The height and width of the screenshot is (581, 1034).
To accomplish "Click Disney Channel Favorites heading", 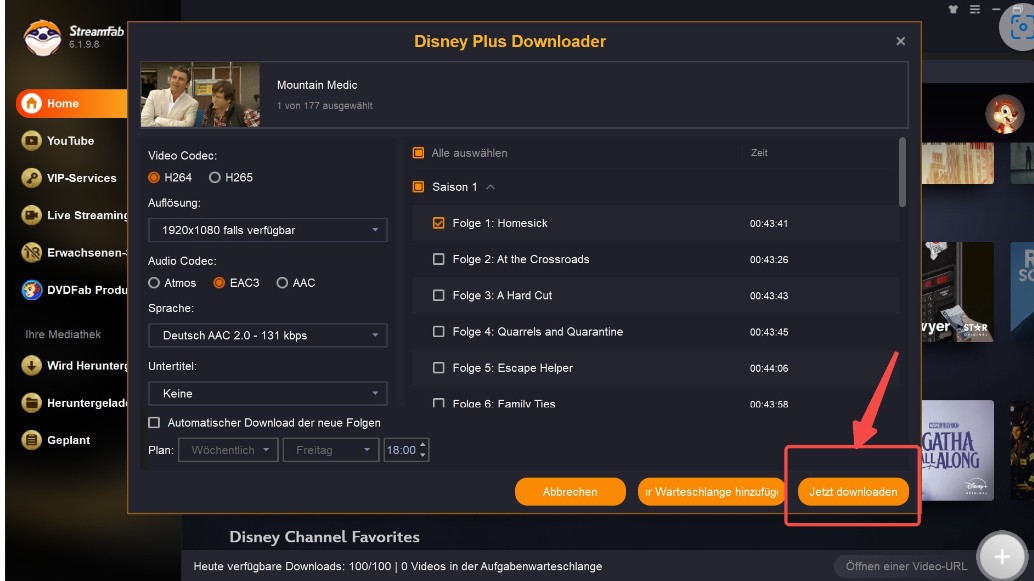I will (x=324, y=537).
